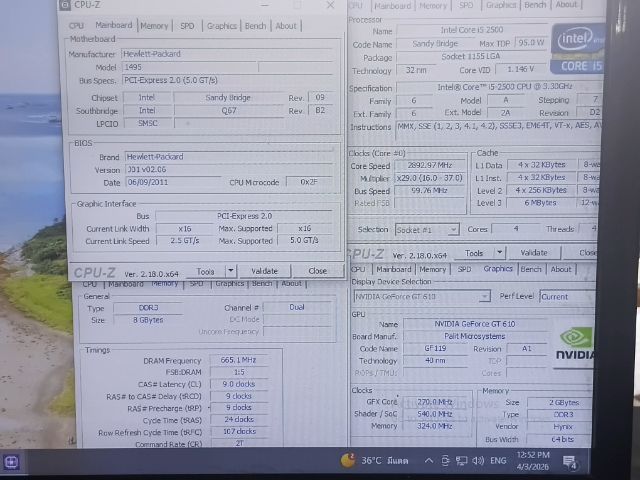Click volume speaker icon in tray
640x480 pixels.
click(x=478, y=461)
